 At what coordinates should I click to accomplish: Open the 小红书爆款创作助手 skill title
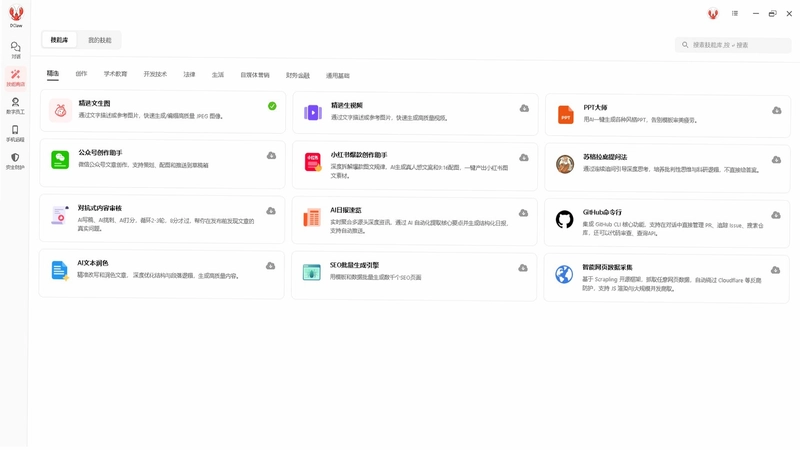(x=359, y=155)
